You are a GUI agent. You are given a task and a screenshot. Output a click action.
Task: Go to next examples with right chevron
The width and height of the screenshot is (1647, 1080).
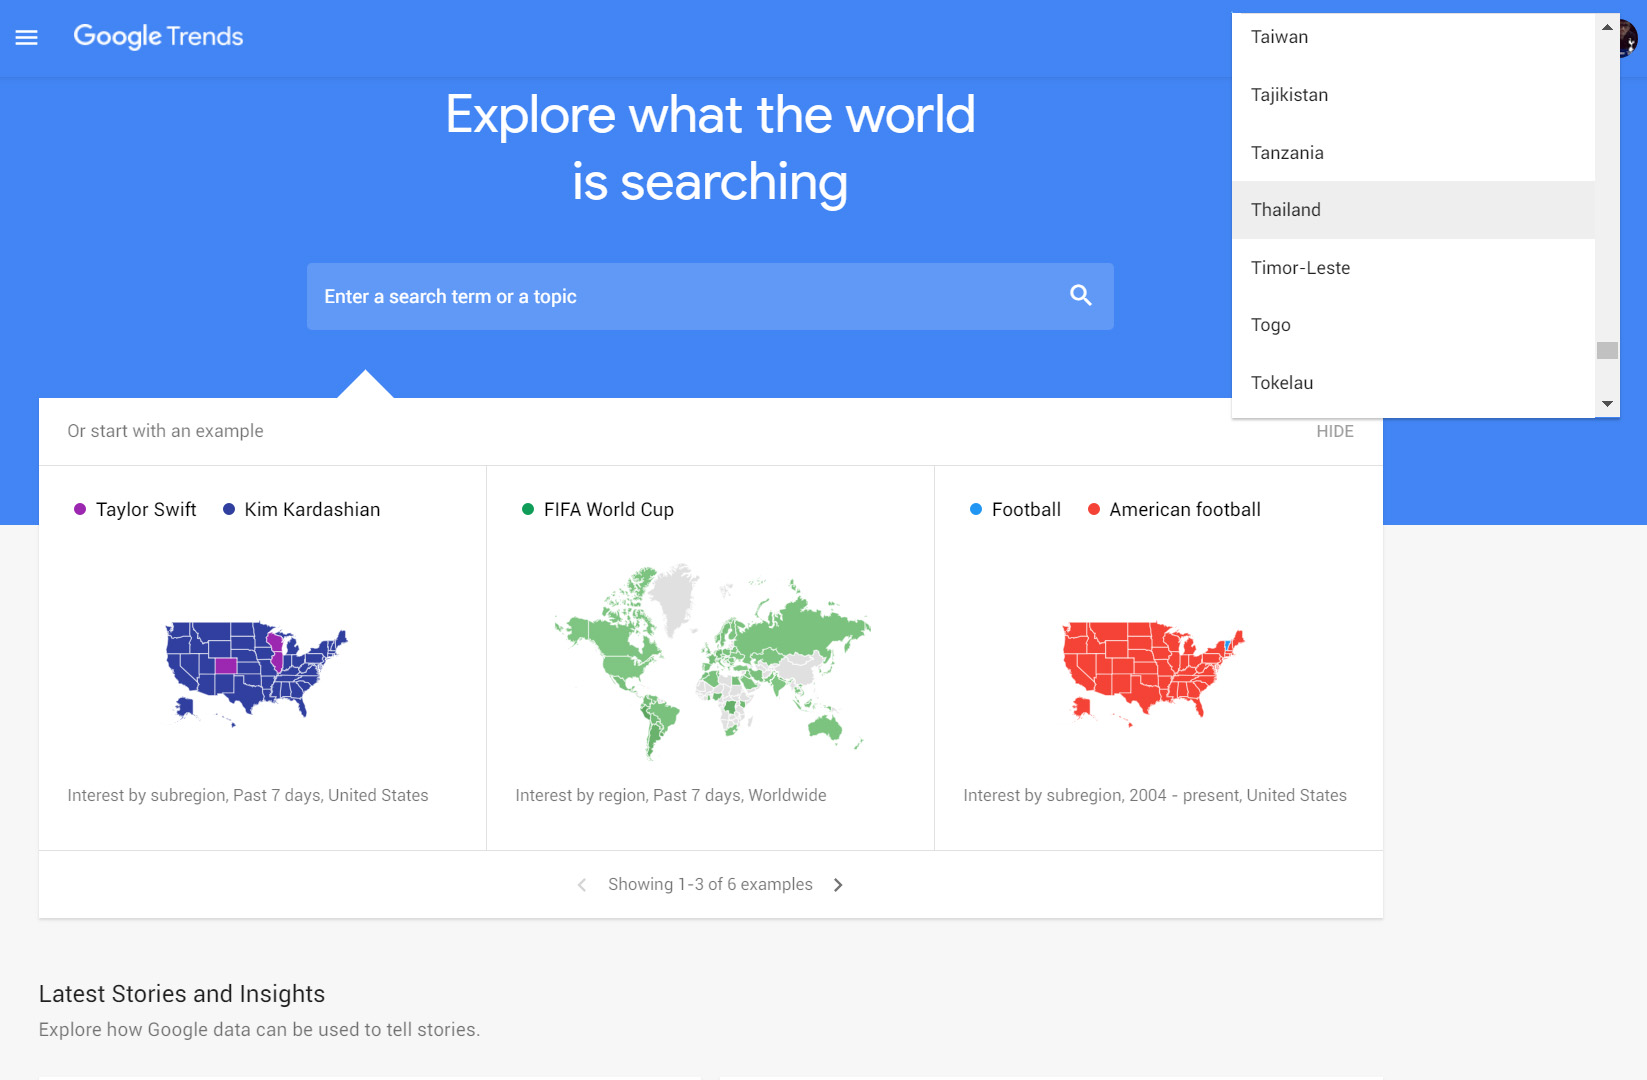(838, 885)
